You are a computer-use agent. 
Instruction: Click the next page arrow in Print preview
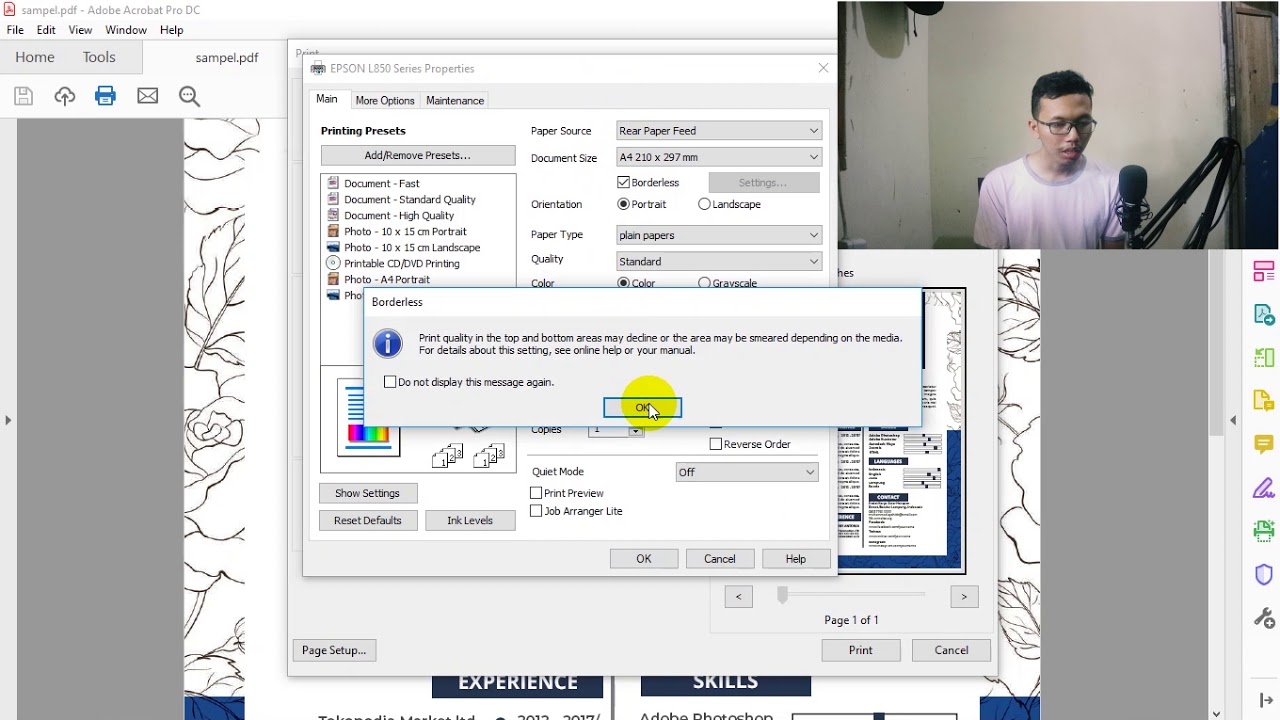tap(964, 596)
